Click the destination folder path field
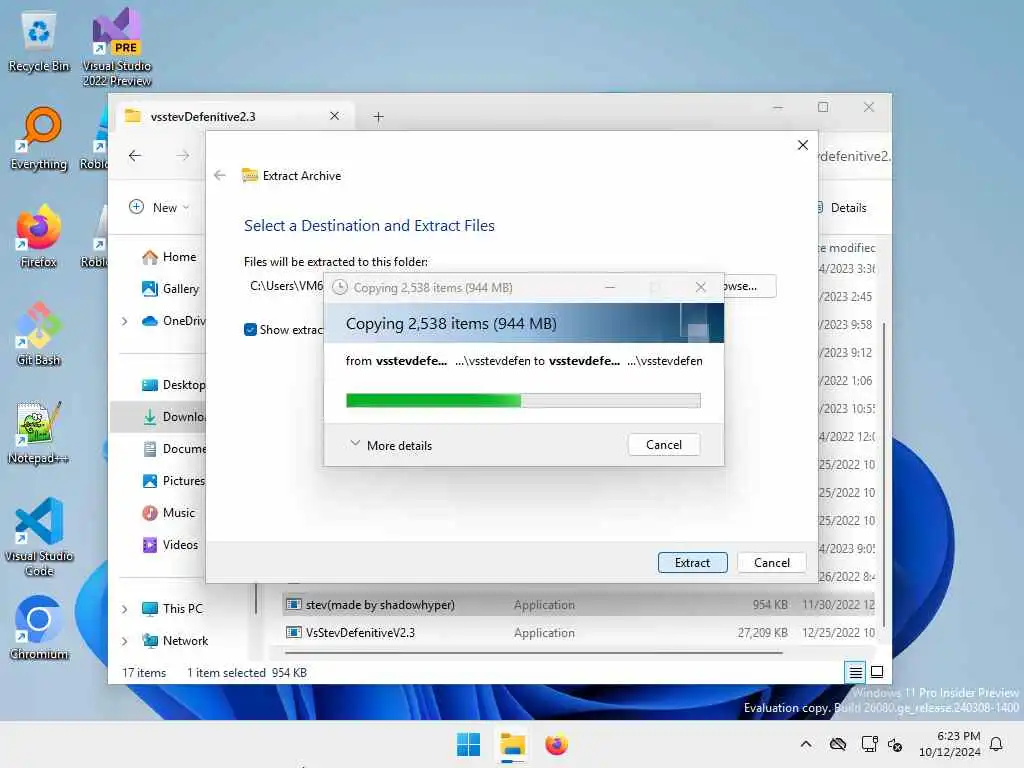Screen dimensions: 1024x768 pos(284,286)
